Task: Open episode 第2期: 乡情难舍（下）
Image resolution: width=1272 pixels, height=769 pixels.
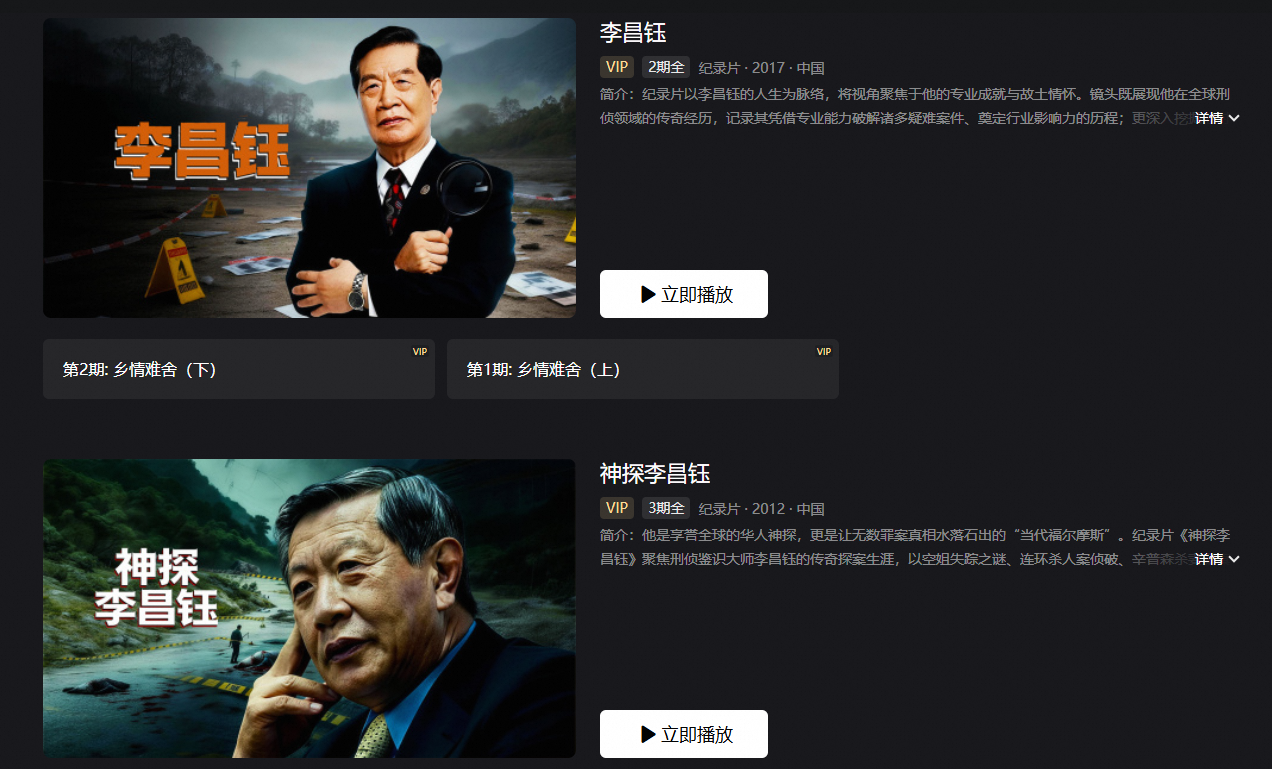Action: pos(239,369)
